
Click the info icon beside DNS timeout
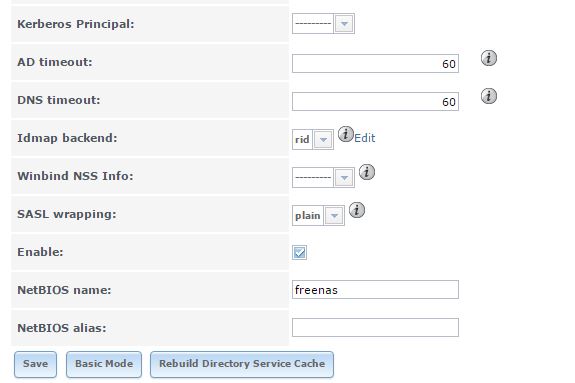[x=488, y=96]
